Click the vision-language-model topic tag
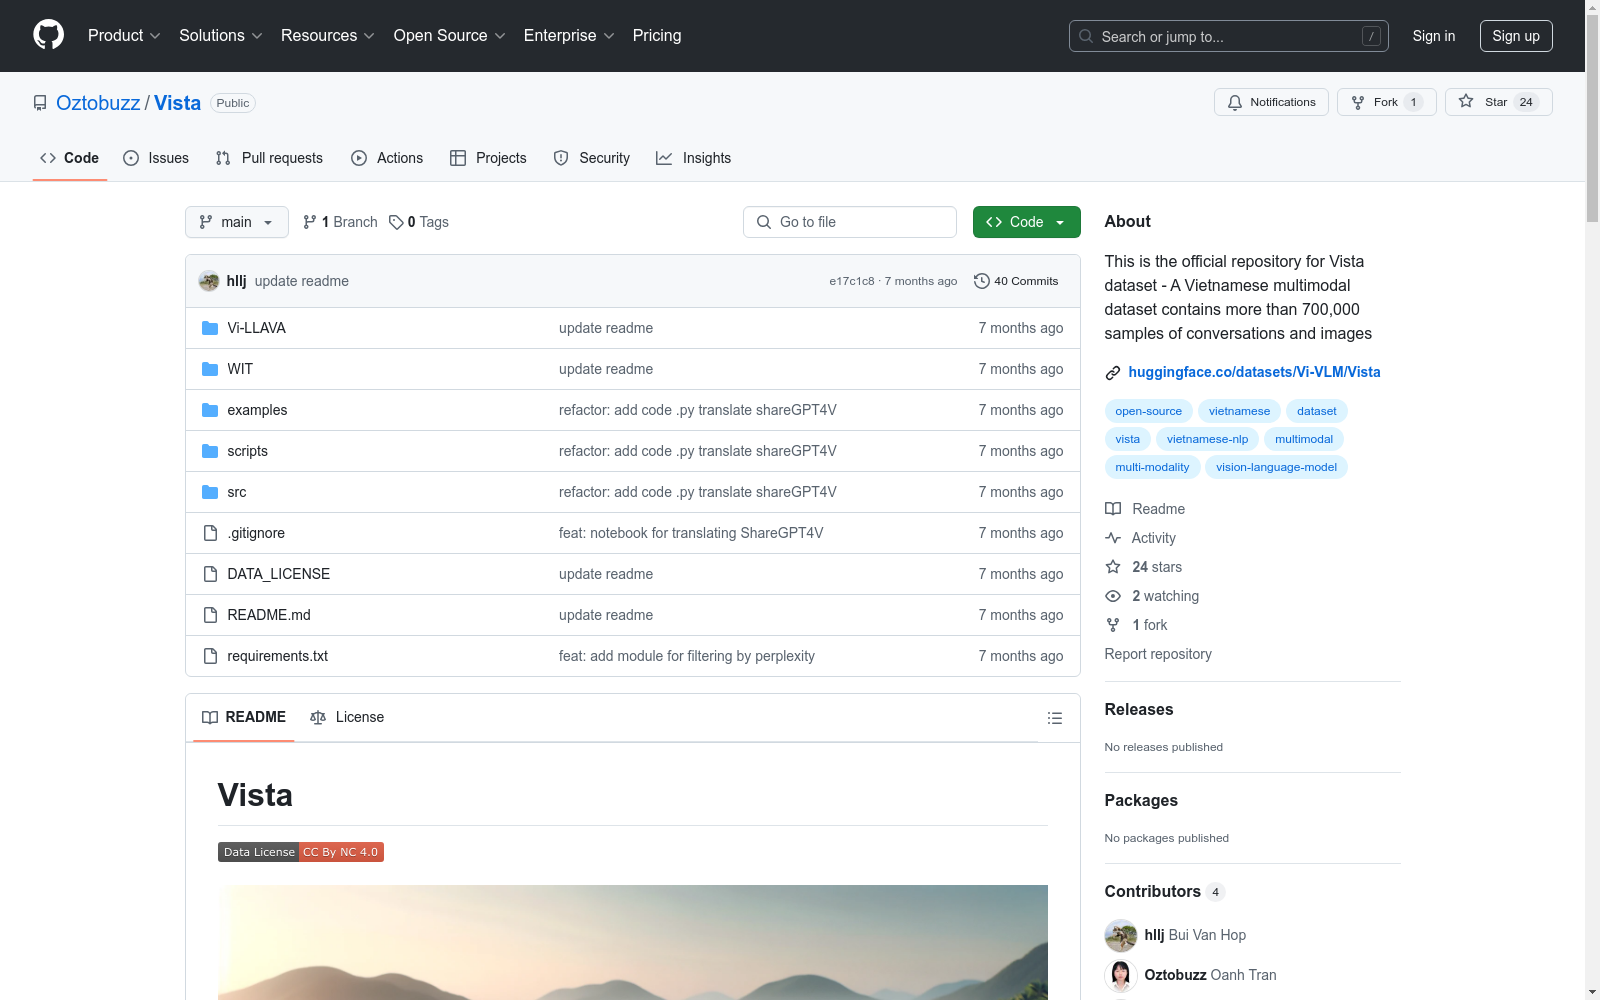 [x=1276, y=467]
